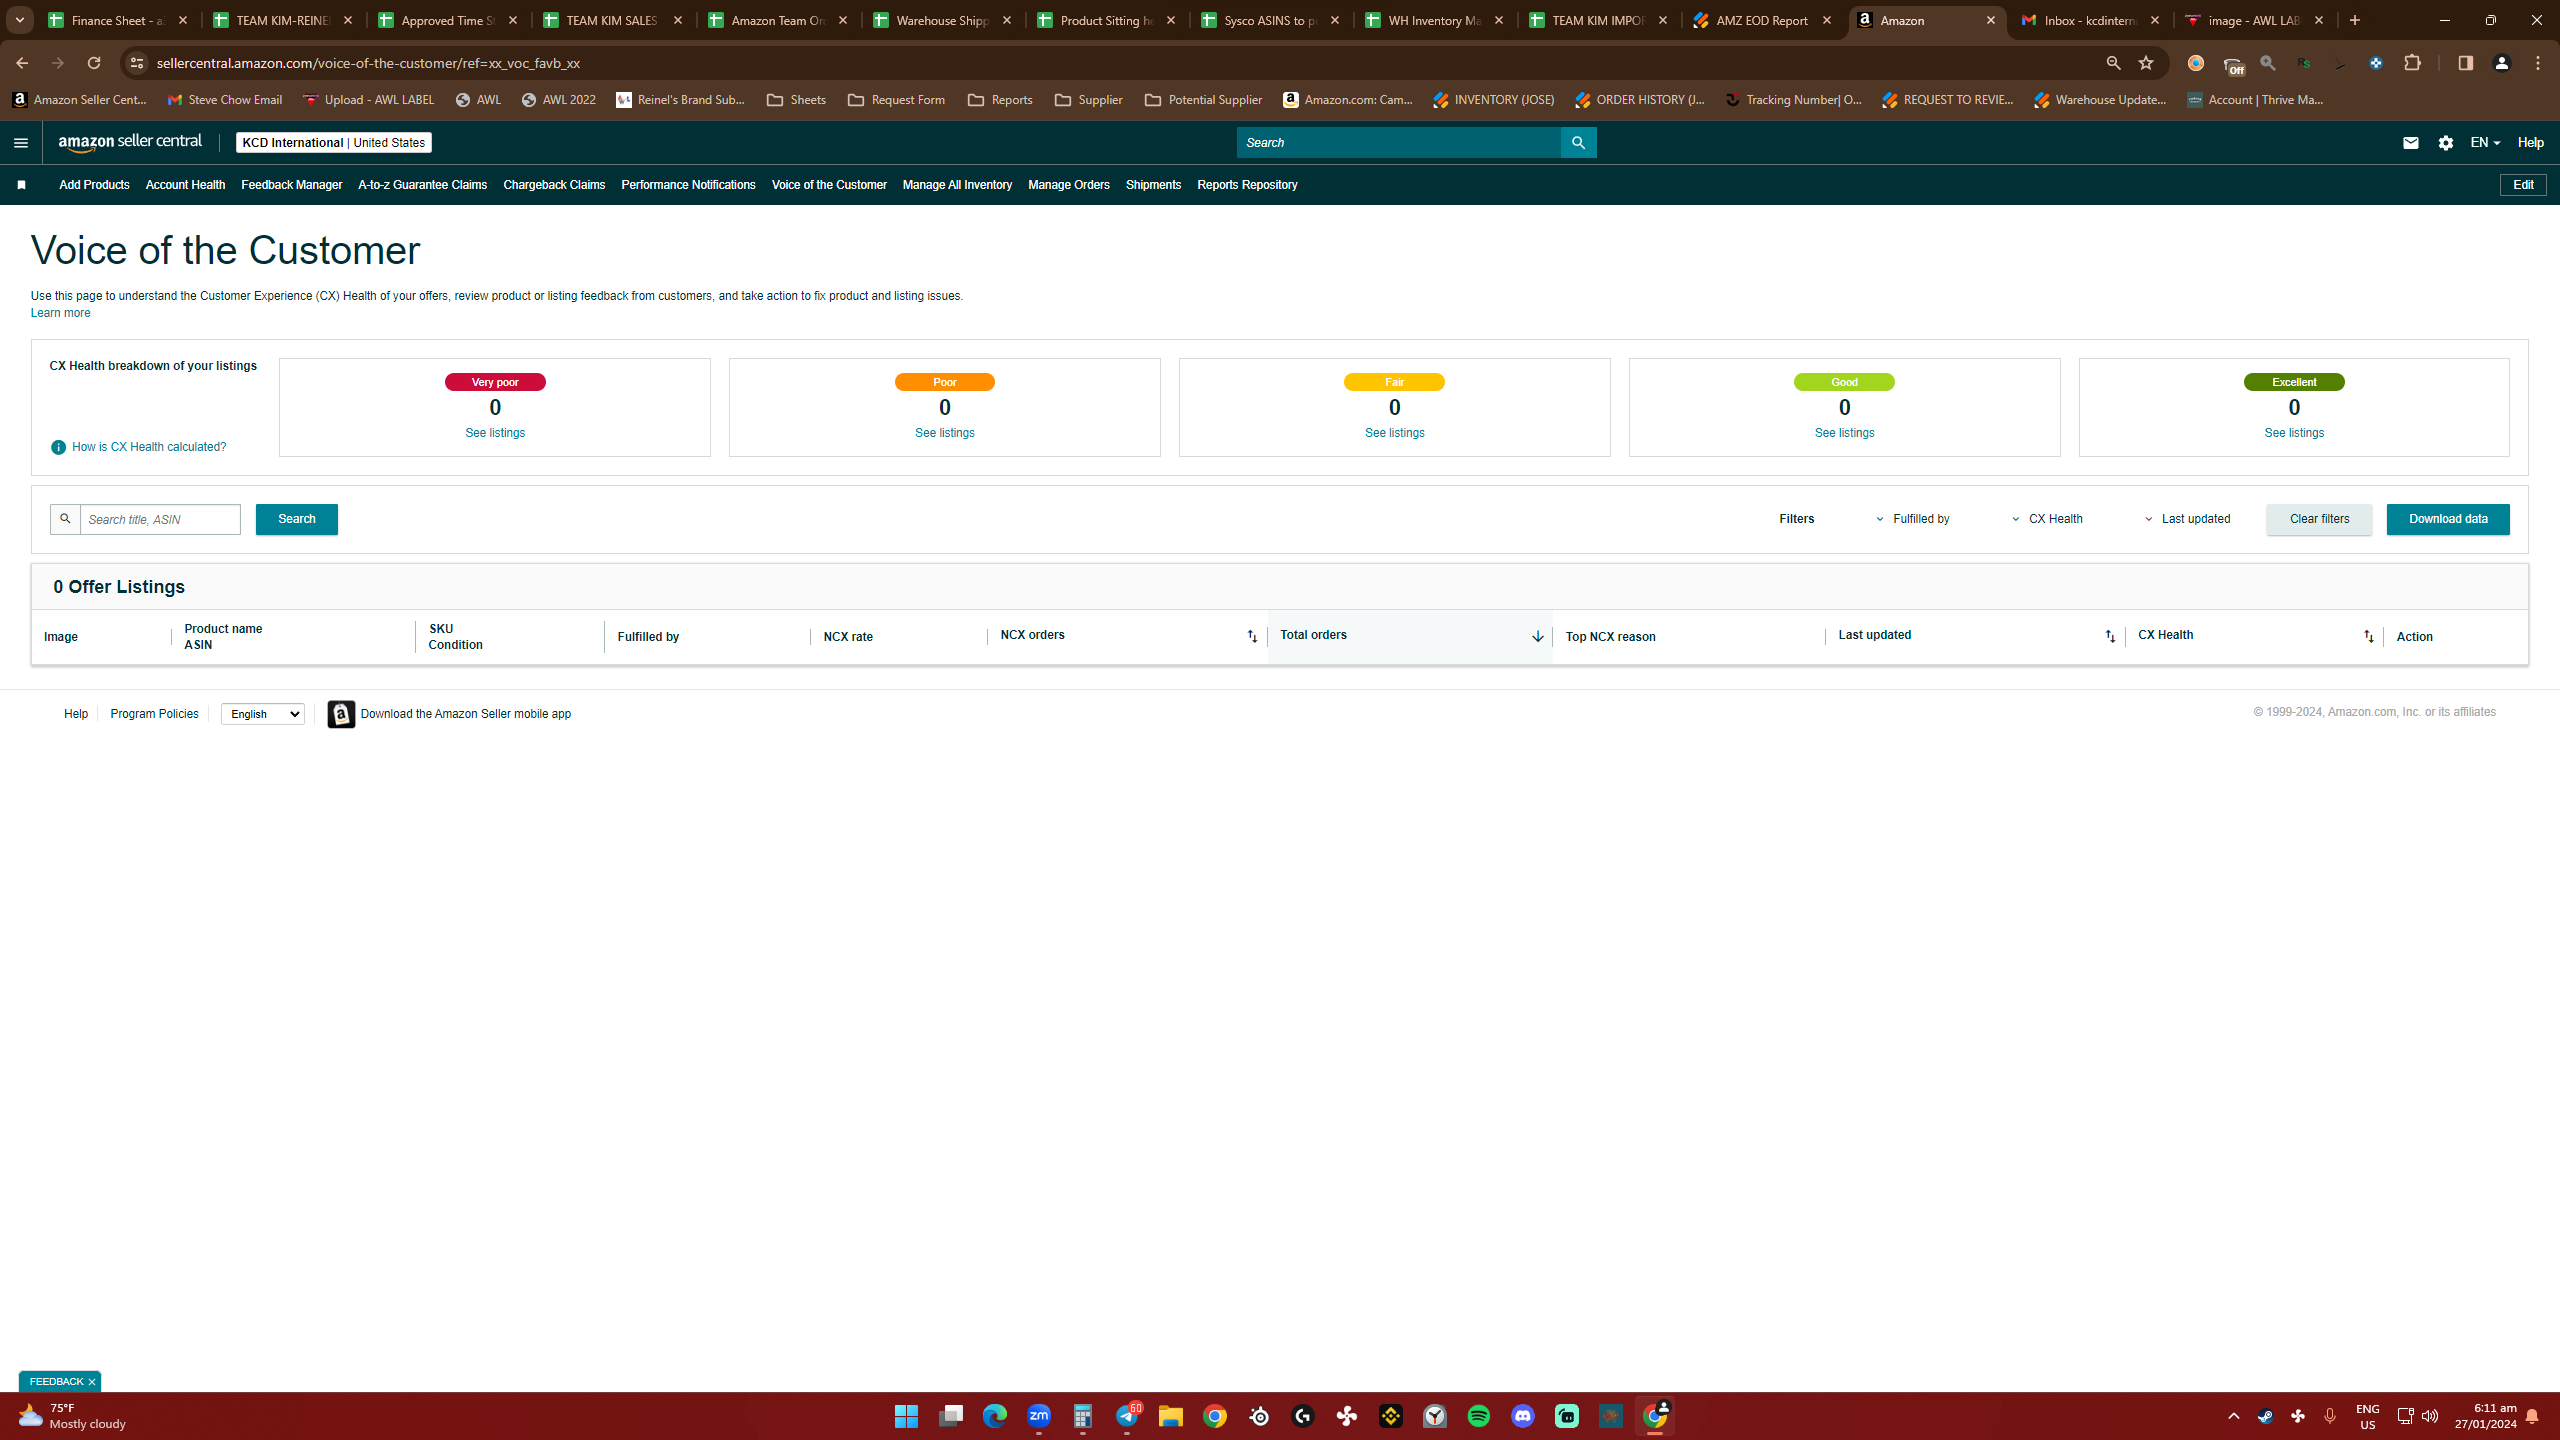Click the teal Search button for listings
The height and width of the screenshot is (1440, 2560).
coord(297,519)
